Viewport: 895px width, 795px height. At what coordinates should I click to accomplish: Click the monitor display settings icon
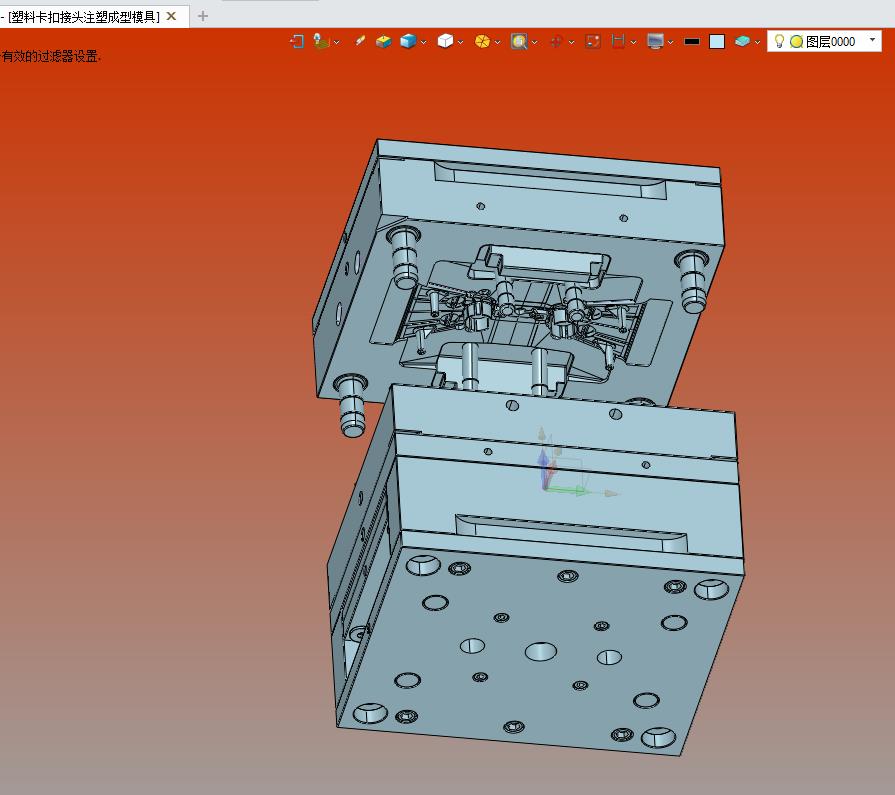click(655, 41)
